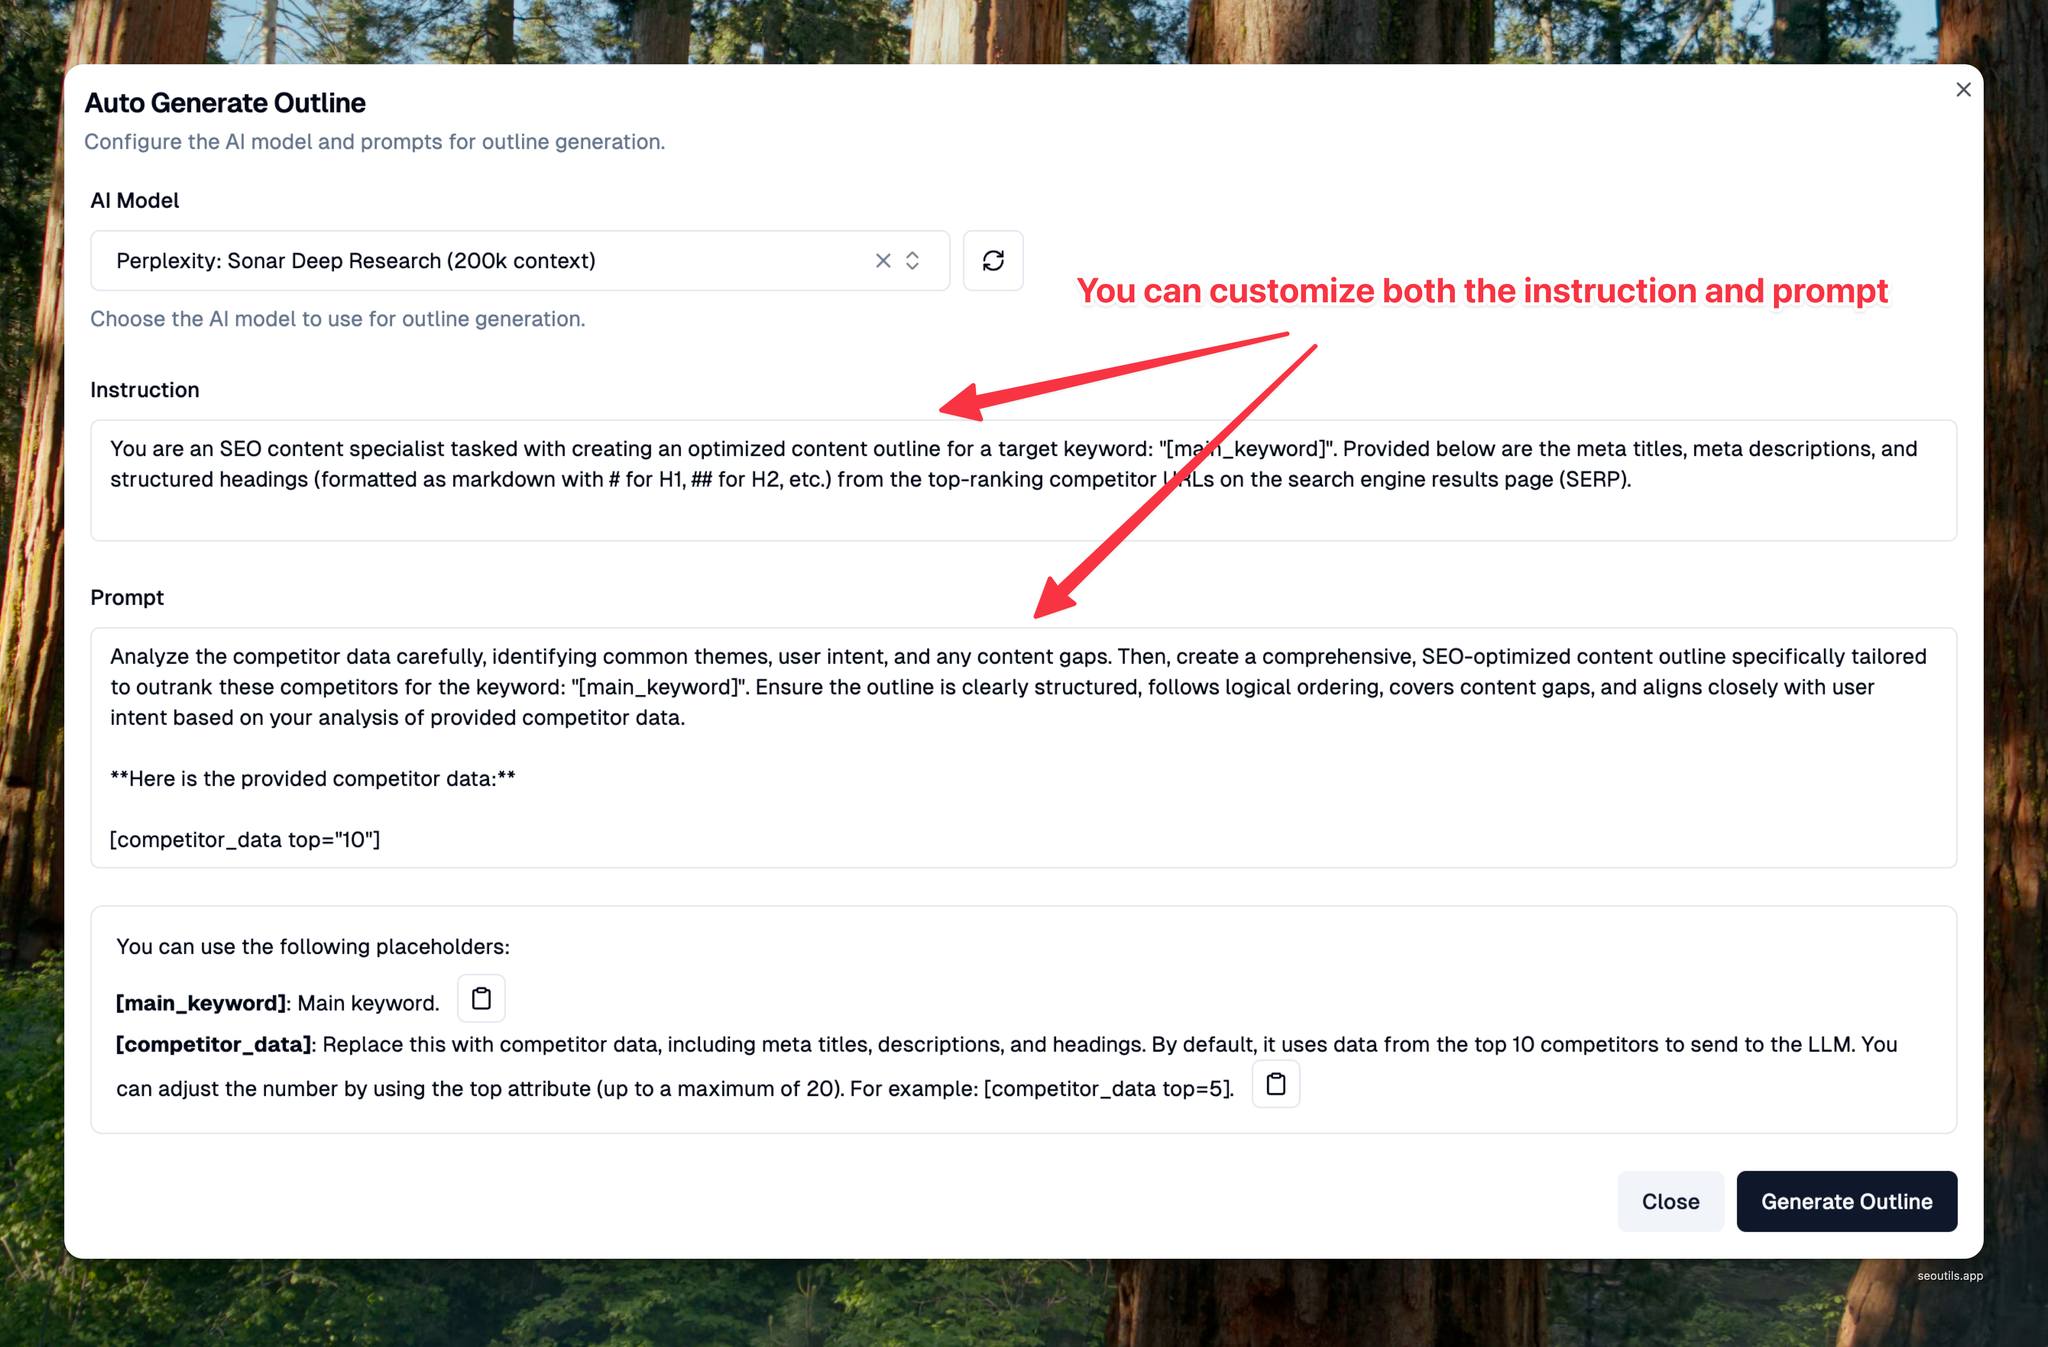Click the seoutils.app watermark text

pos(1949,1276)
